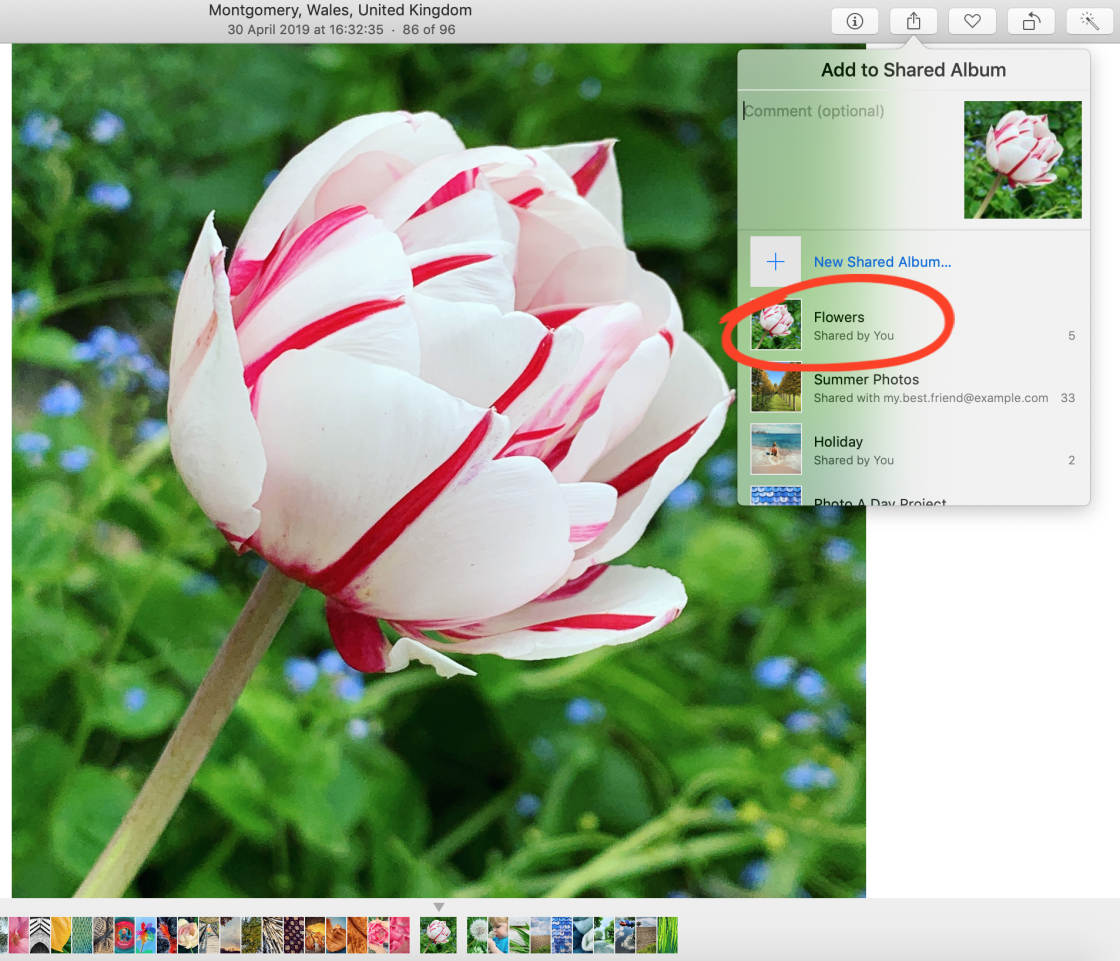The width and height of the screenshot is (1120, 961).
Task: Click the Holiday album beach thumbnail
Action: click(776, 449)
